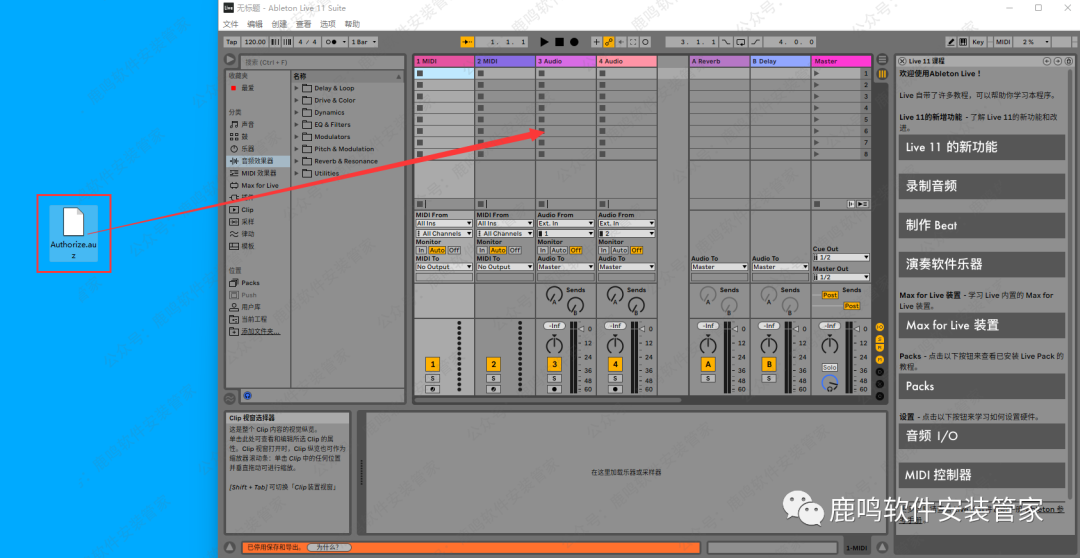
Task: Click the Tap tempo button
Action: pos(231,42)
